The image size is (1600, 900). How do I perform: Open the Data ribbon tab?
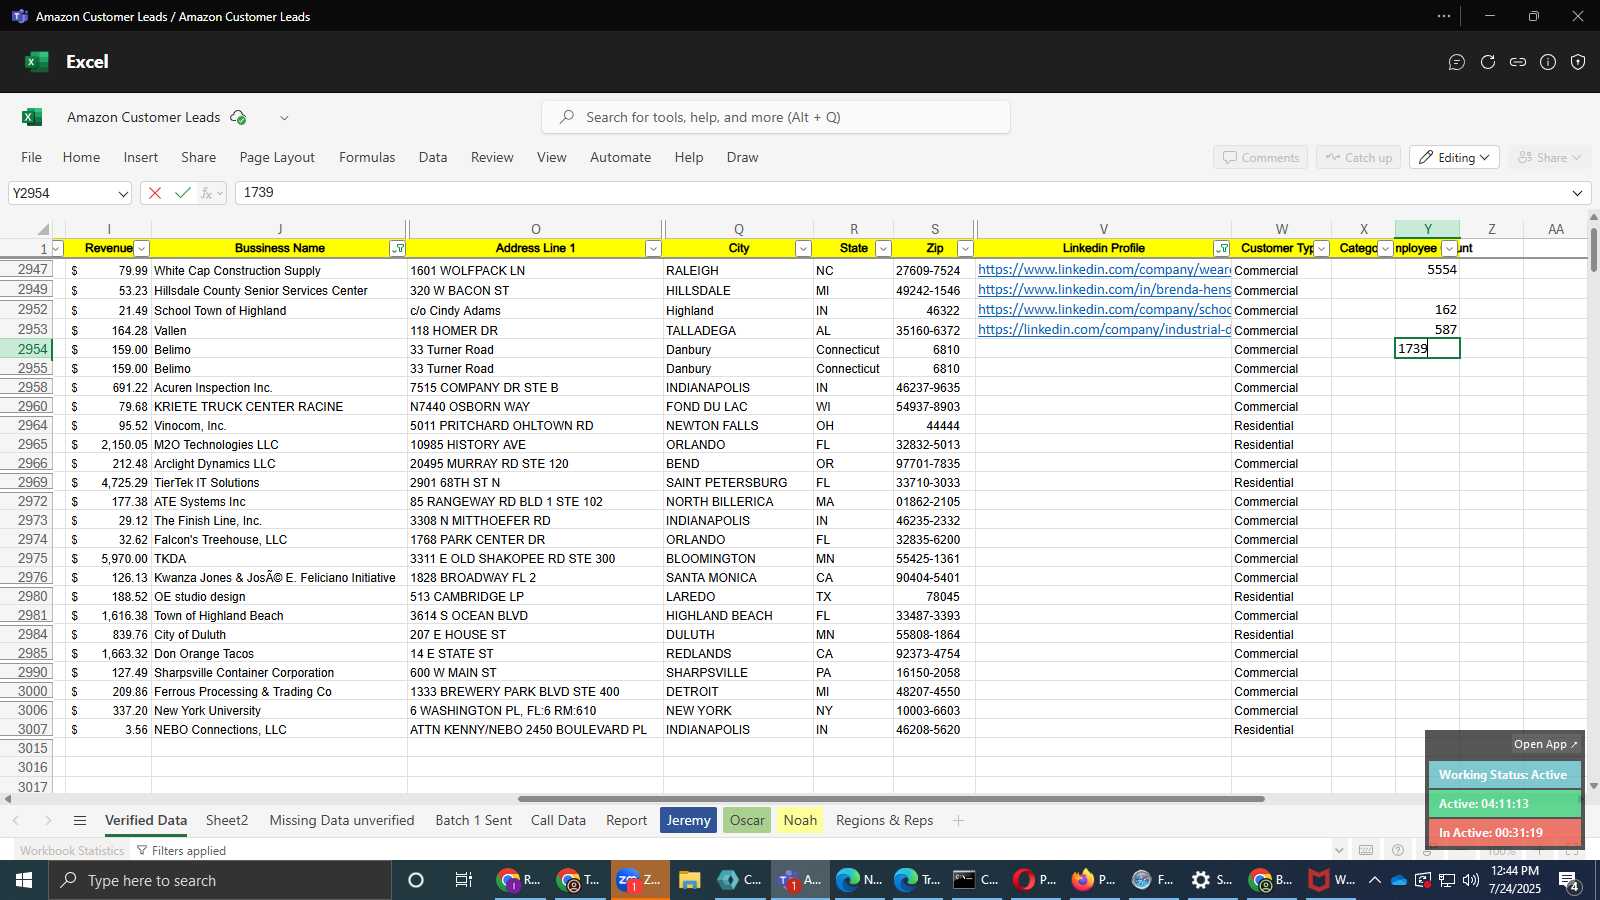[x=433, y=157]
